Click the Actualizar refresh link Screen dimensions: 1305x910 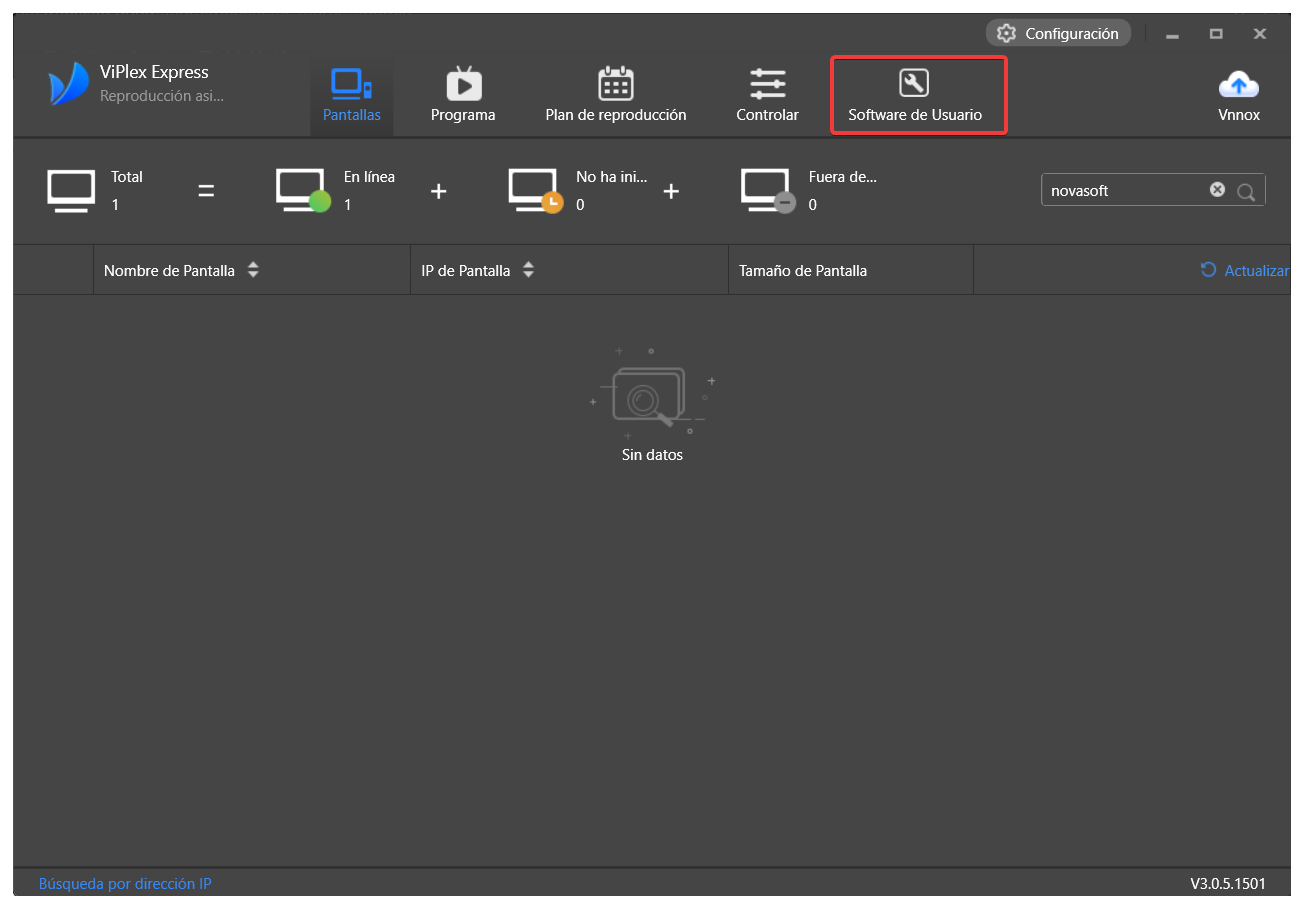click(x=1245, y=270)
